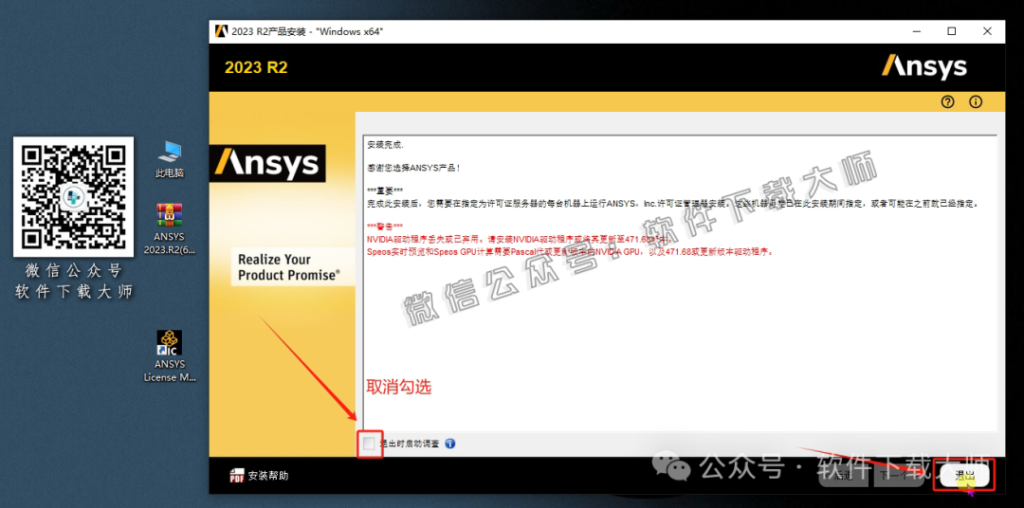
Task: Click the ***重要*** heading text
Action: [x=385, y=191]
